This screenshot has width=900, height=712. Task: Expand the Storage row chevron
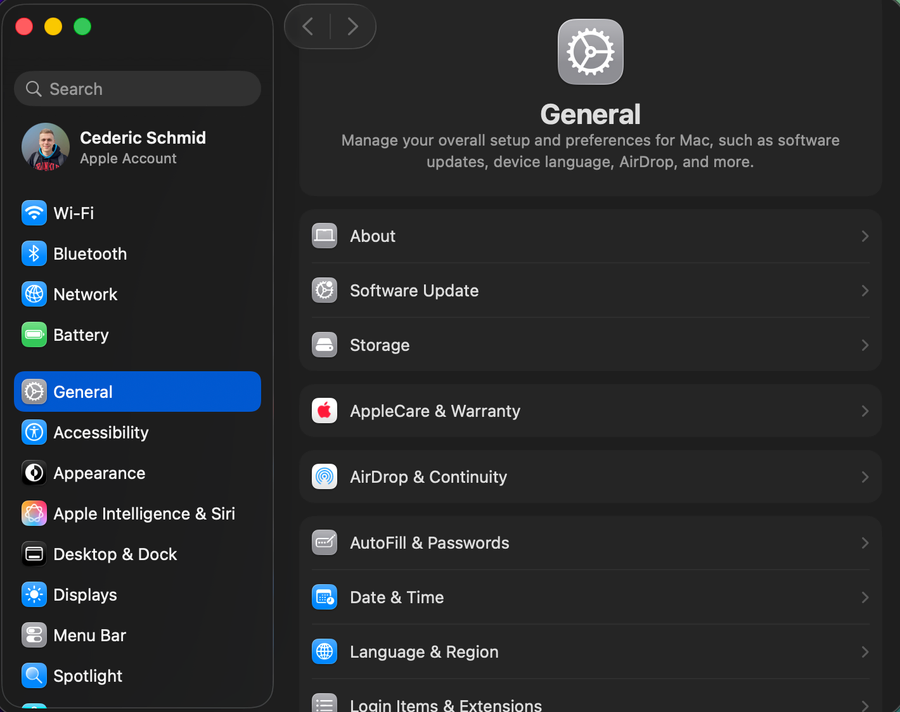coord(864,345)
